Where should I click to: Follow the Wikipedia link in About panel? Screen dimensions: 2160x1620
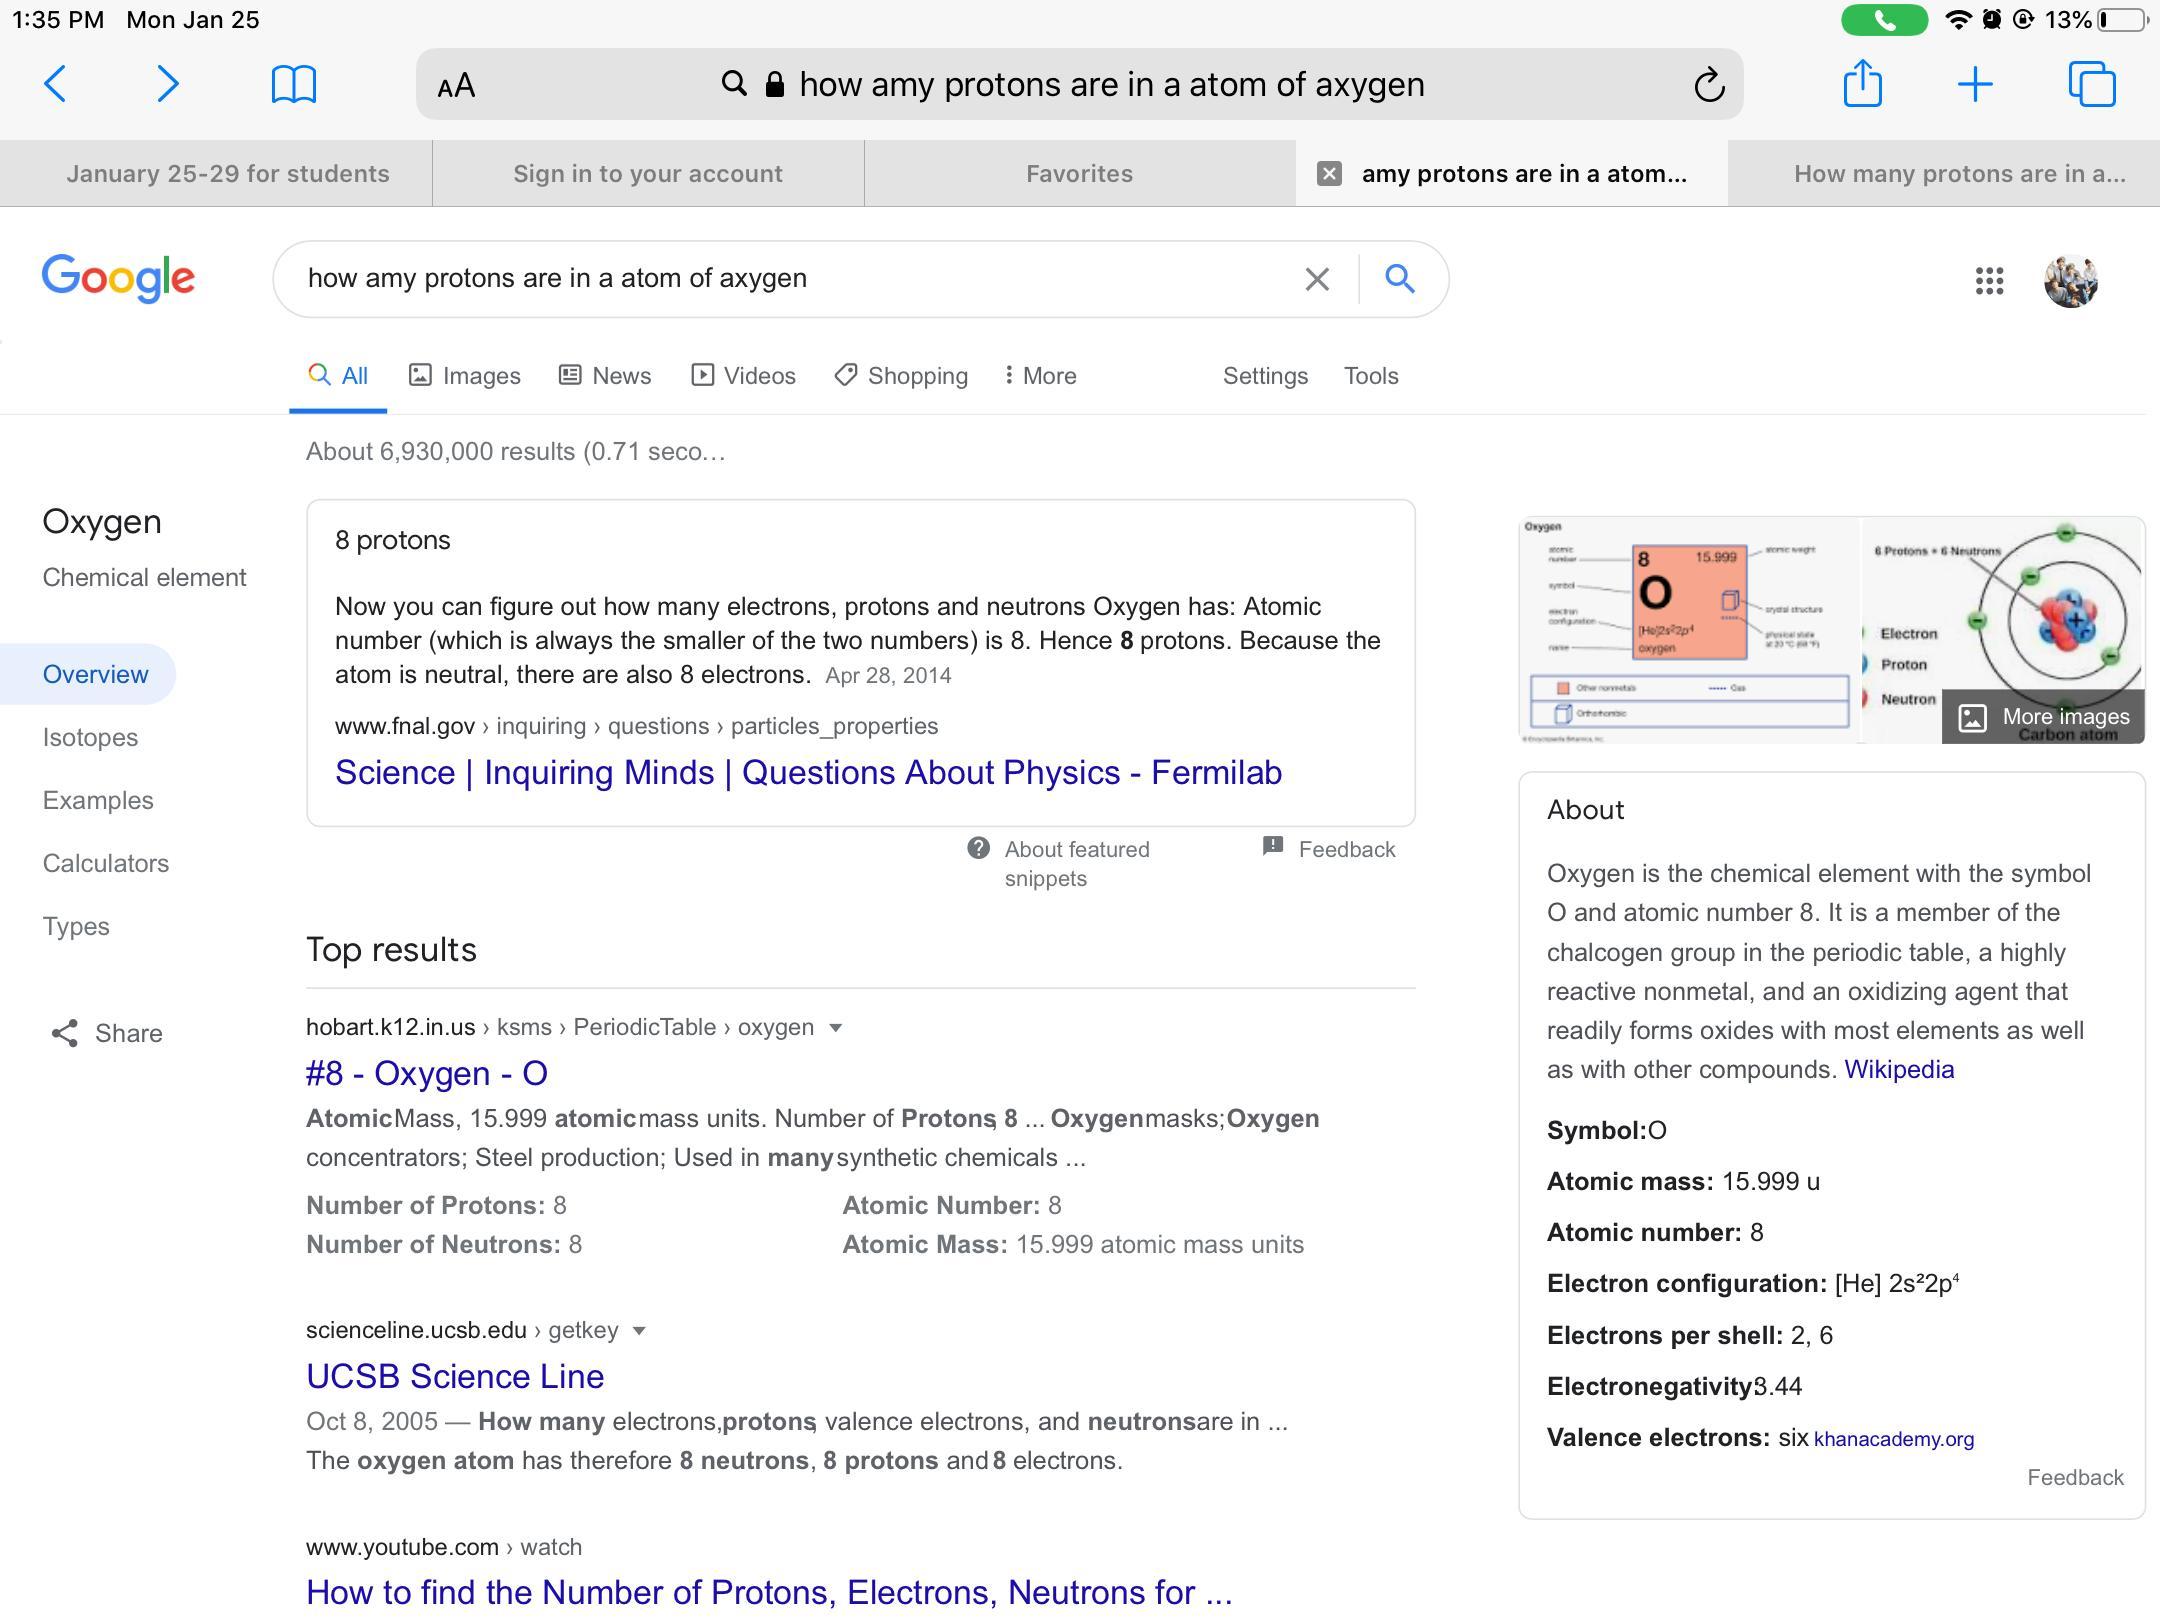pos(1898,1070)
